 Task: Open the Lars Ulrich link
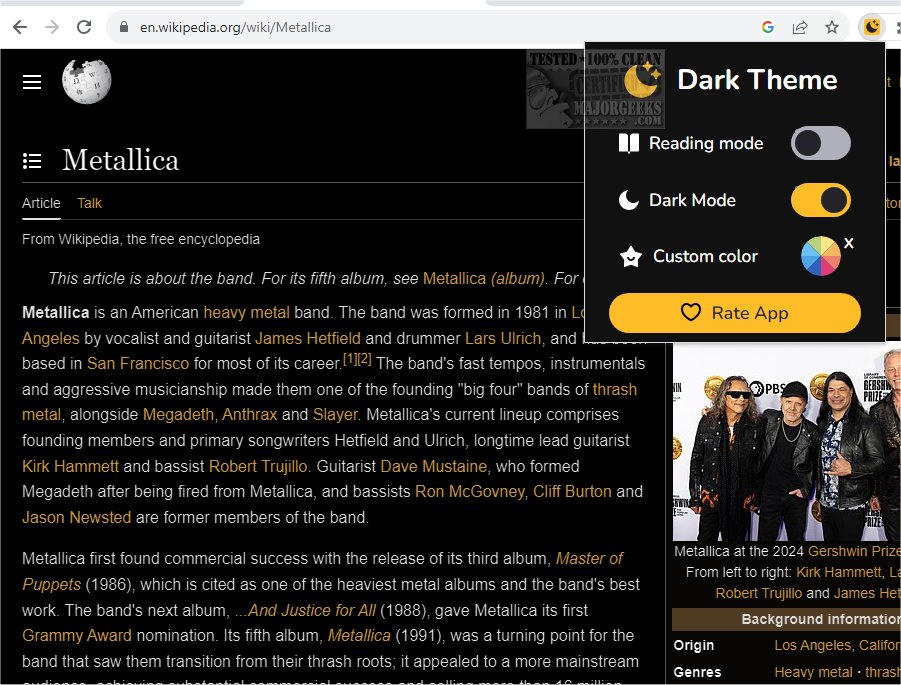(503, 338)
